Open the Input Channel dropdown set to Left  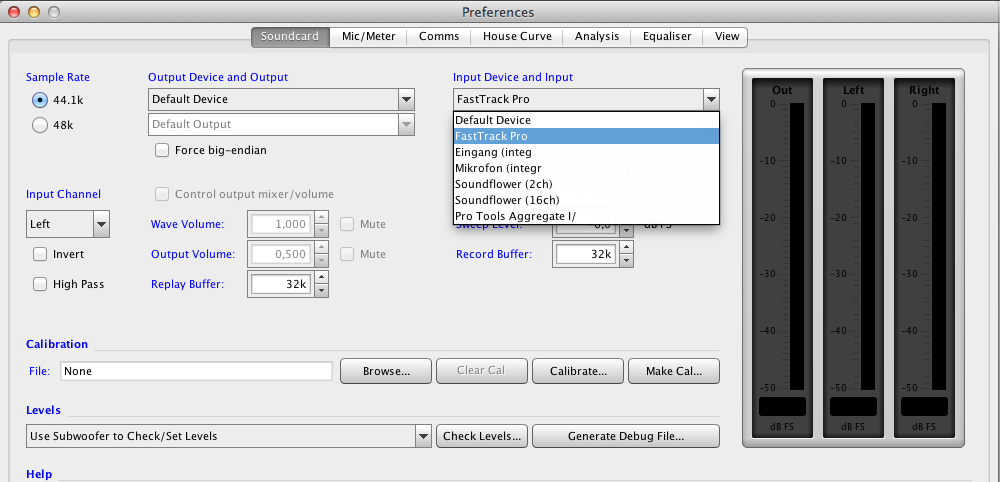pos(68,224)
